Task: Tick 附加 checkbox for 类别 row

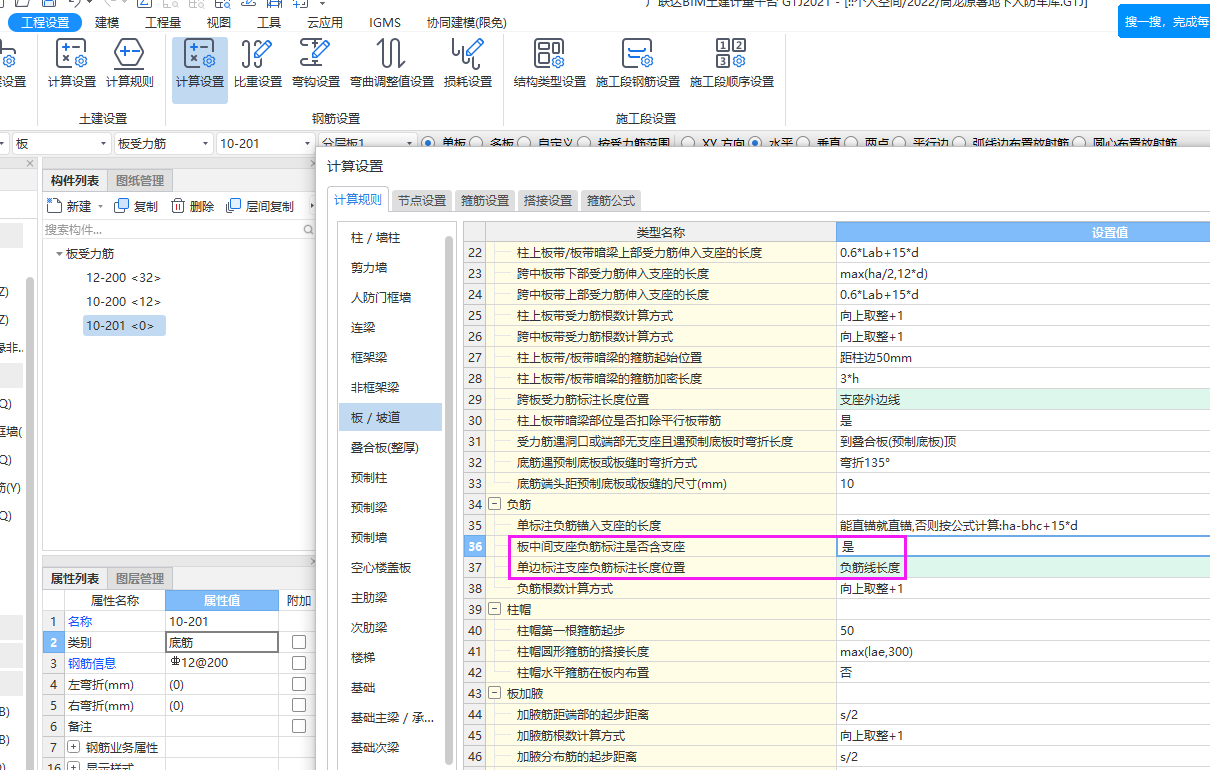Action: 299,642
